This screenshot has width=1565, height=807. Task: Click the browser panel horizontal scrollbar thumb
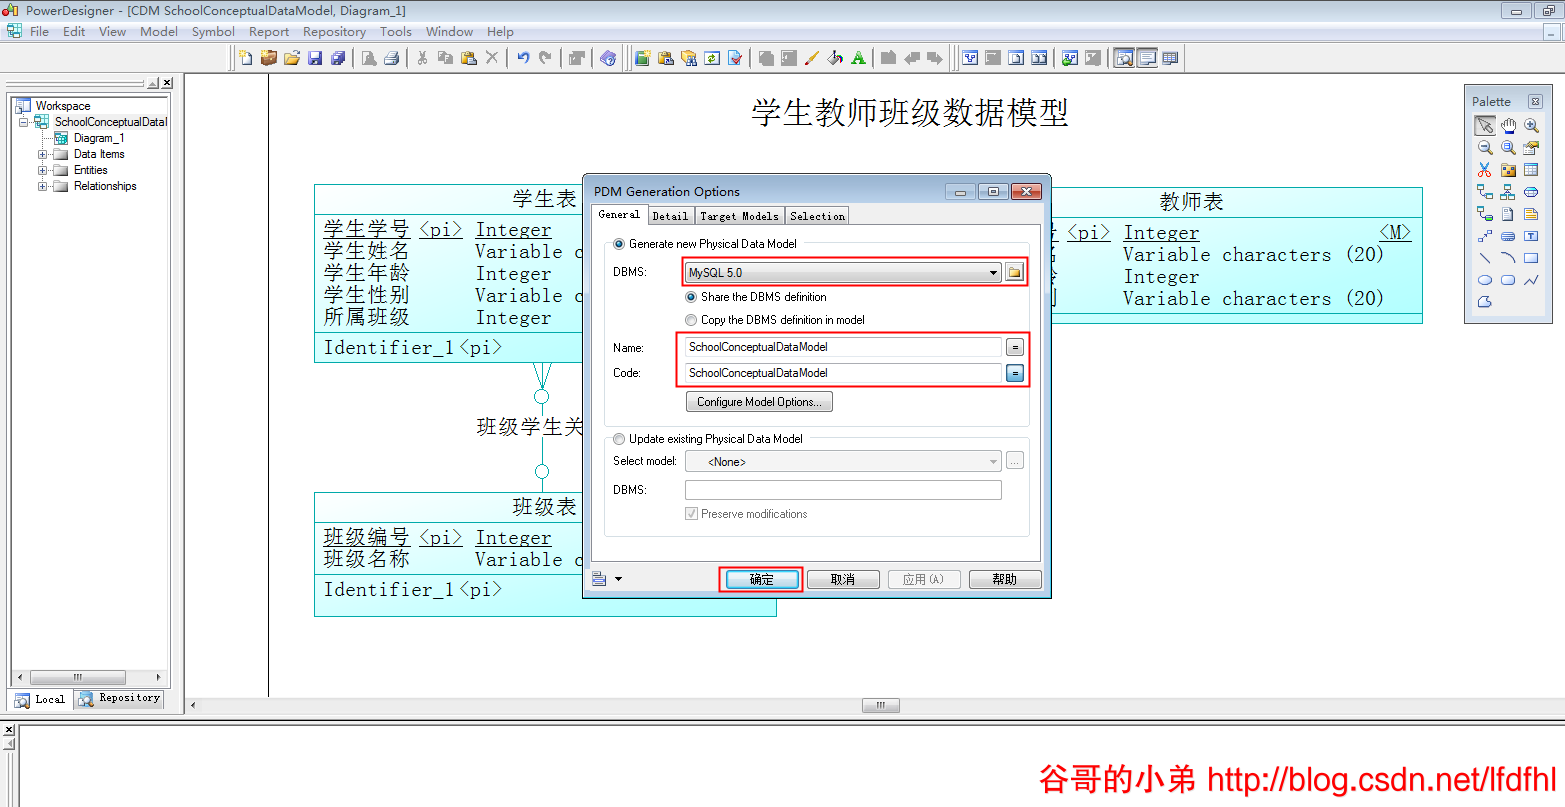point(78,677)
